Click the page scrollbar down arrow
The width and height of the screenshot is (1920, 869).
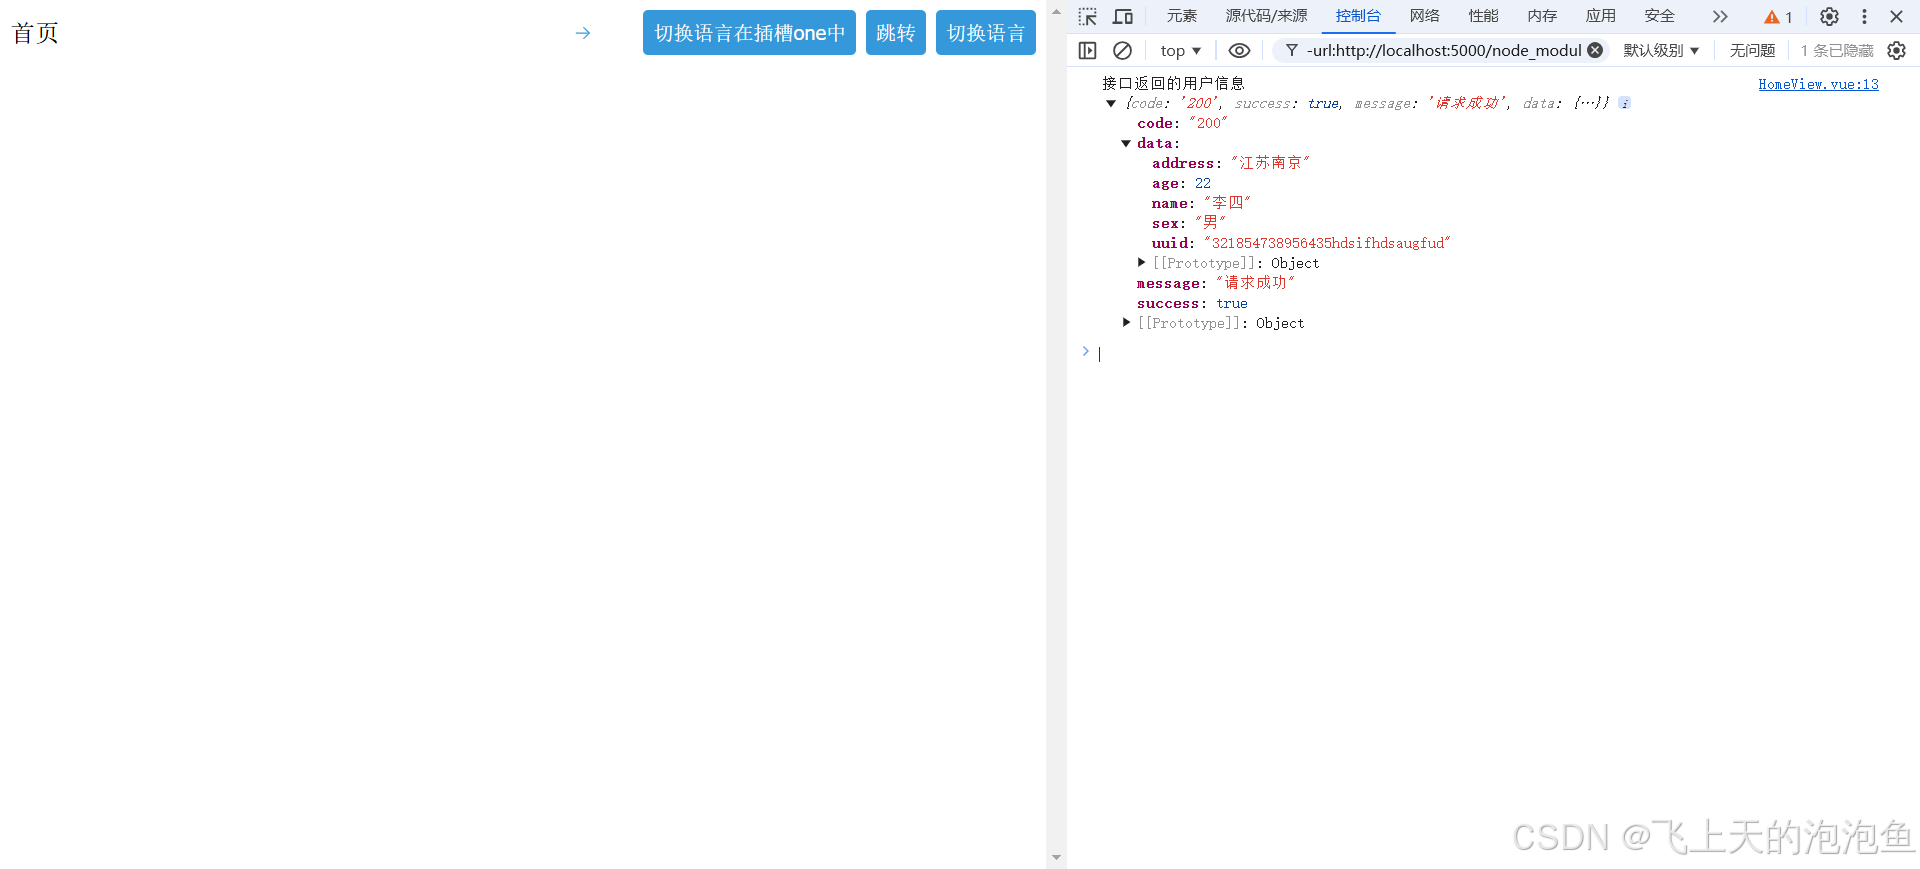[1056, 857]
